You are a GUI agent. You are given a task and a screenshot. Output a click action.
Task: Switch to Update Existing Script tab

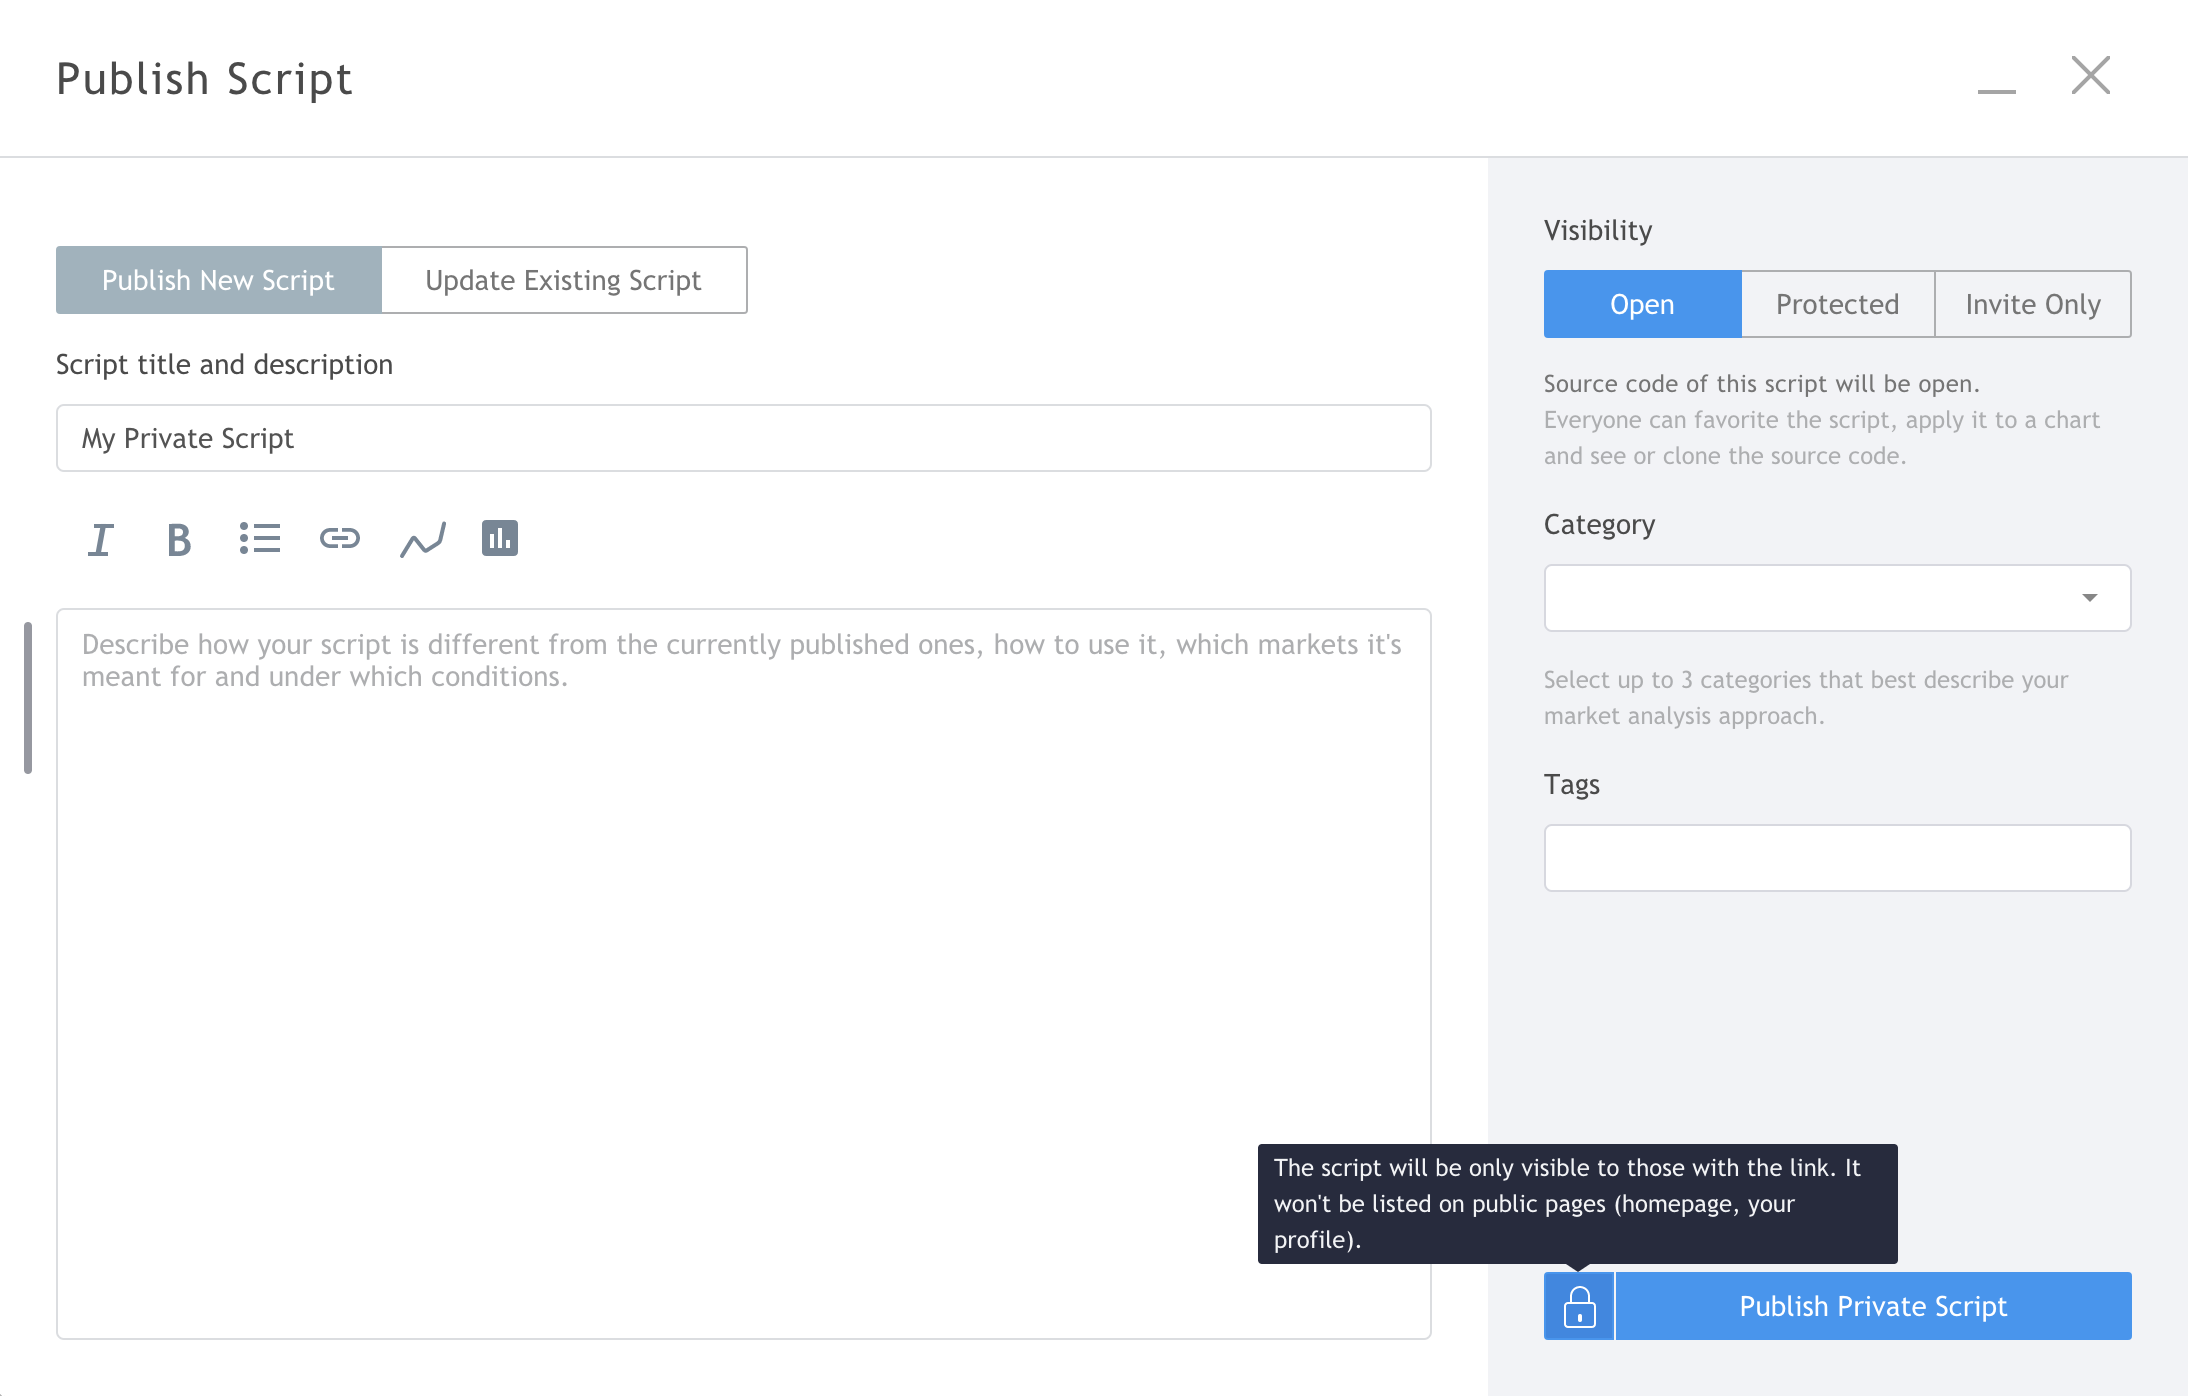[563, 280]
